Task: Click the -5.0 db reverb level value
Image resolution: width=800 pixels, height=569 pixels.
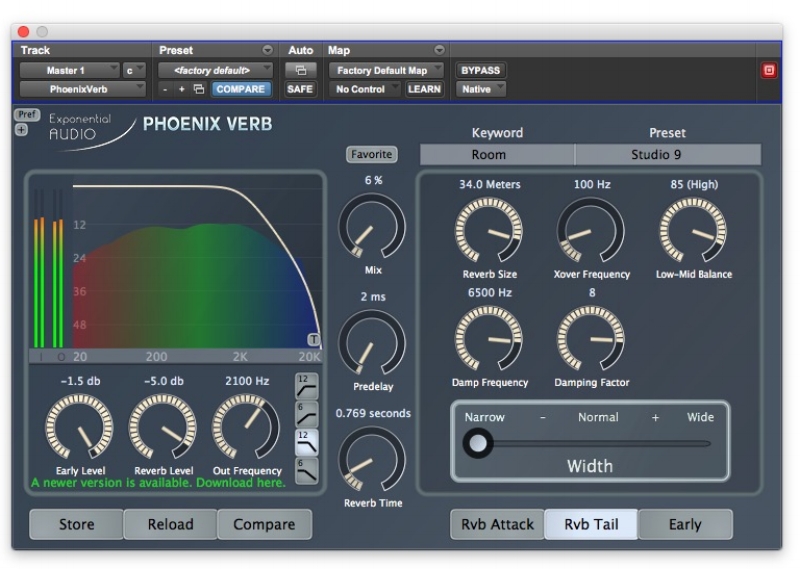Action: click(163, 381)
